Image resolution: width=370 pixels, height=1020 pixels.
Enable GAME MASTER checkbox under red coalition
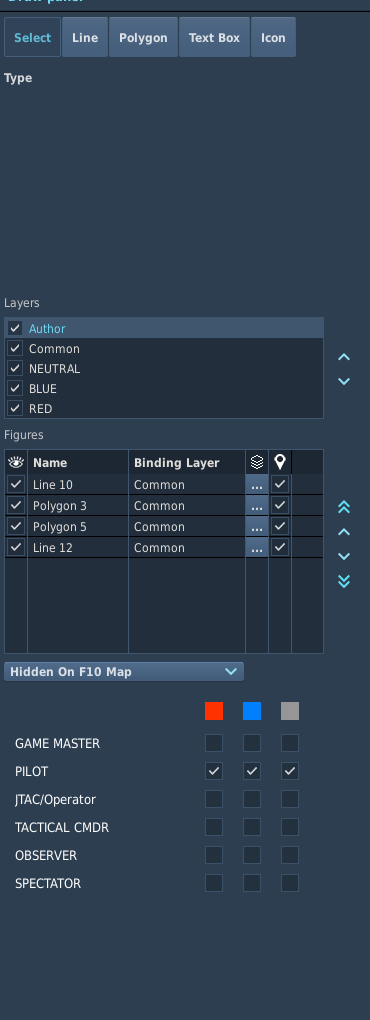click(214, 743)
